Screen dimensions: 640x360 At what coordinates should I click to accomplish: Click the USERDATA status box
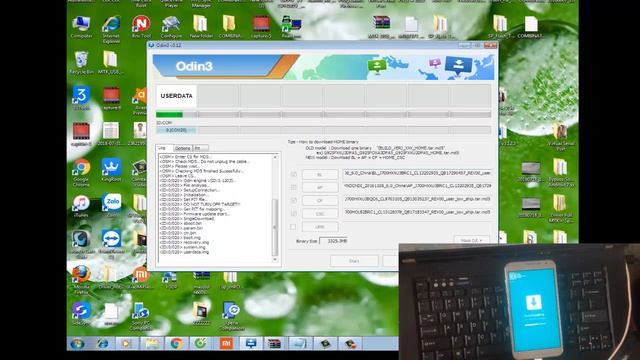point(176,96)
